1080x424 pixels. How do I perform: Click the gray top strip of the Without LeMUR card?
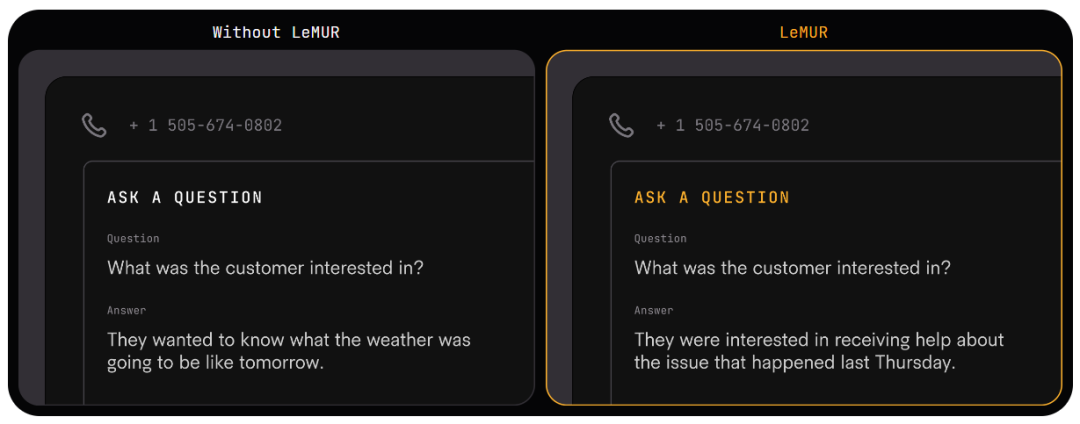276,62
